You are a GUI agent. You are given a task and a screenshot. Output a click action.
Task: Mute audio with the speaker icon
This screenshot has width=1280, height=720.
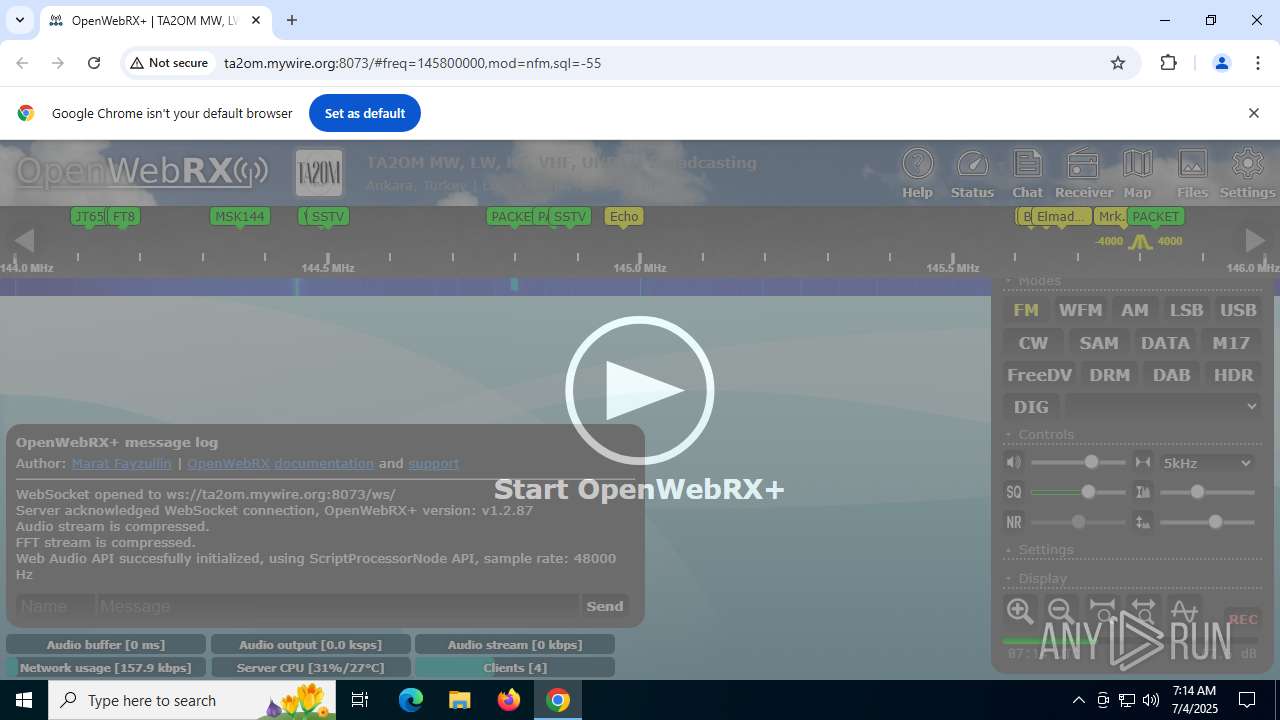point(1014,462)
